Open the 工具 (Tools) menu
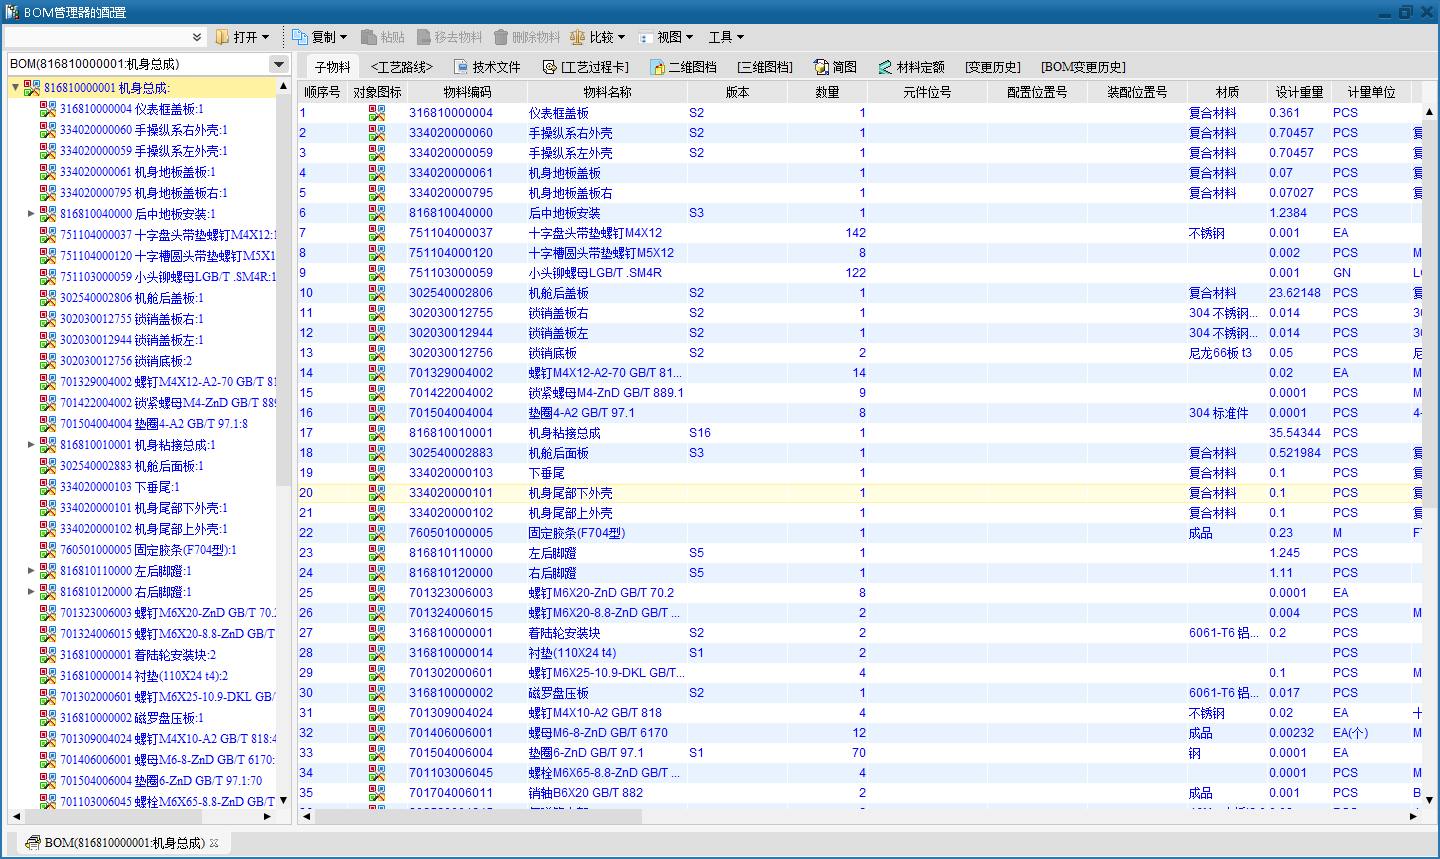 726,37
